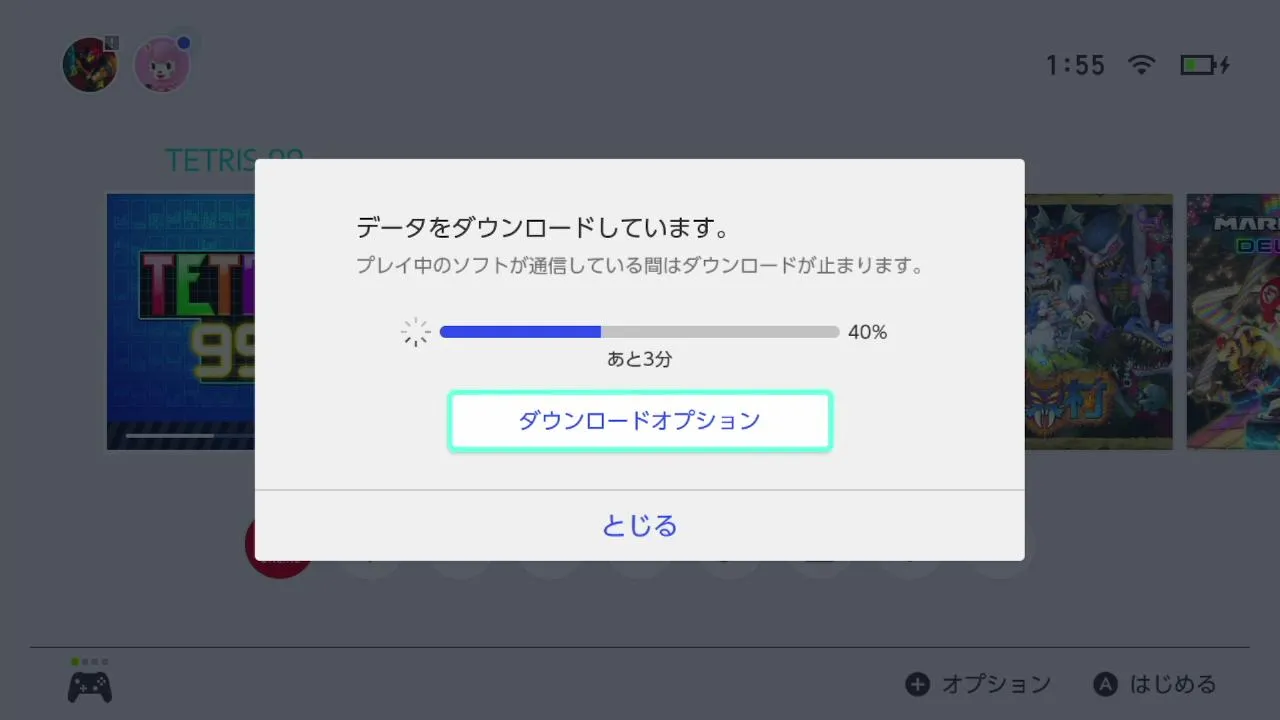
Task: Click the TETRIS 99 title label
Action: coord(210,160)
